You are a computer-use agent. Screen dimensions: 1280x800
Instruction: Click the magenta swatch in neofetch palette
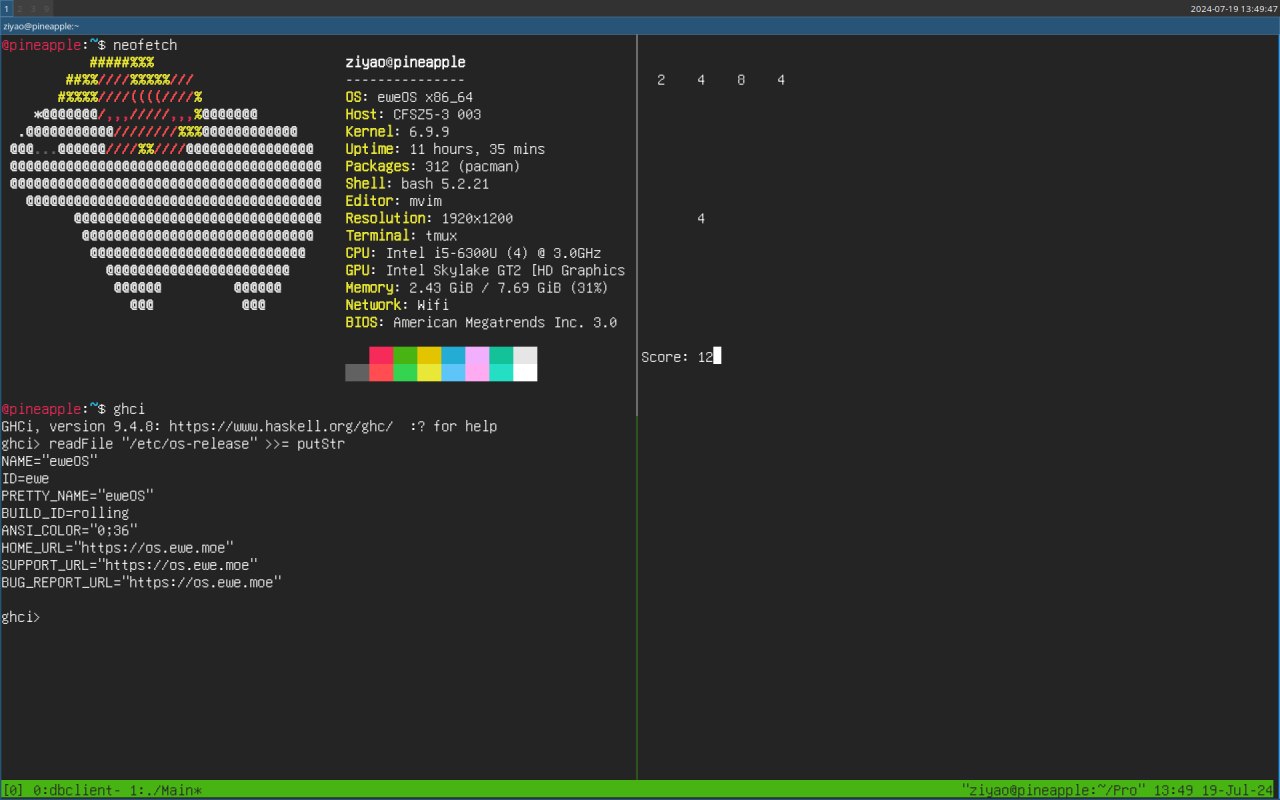(478, 363)
